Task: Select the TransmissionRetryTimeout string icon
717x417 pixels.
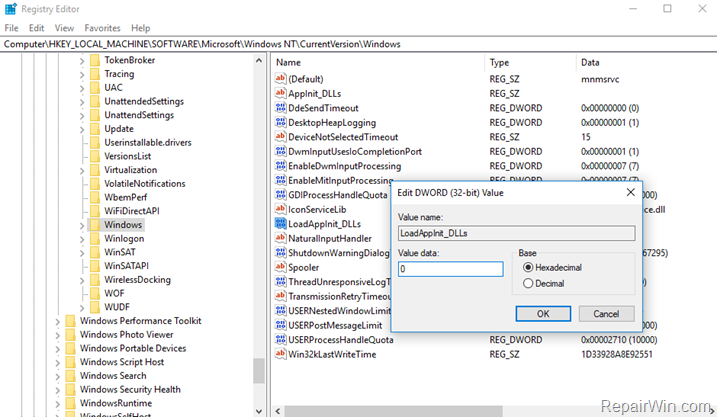Action: click(280, 296)
